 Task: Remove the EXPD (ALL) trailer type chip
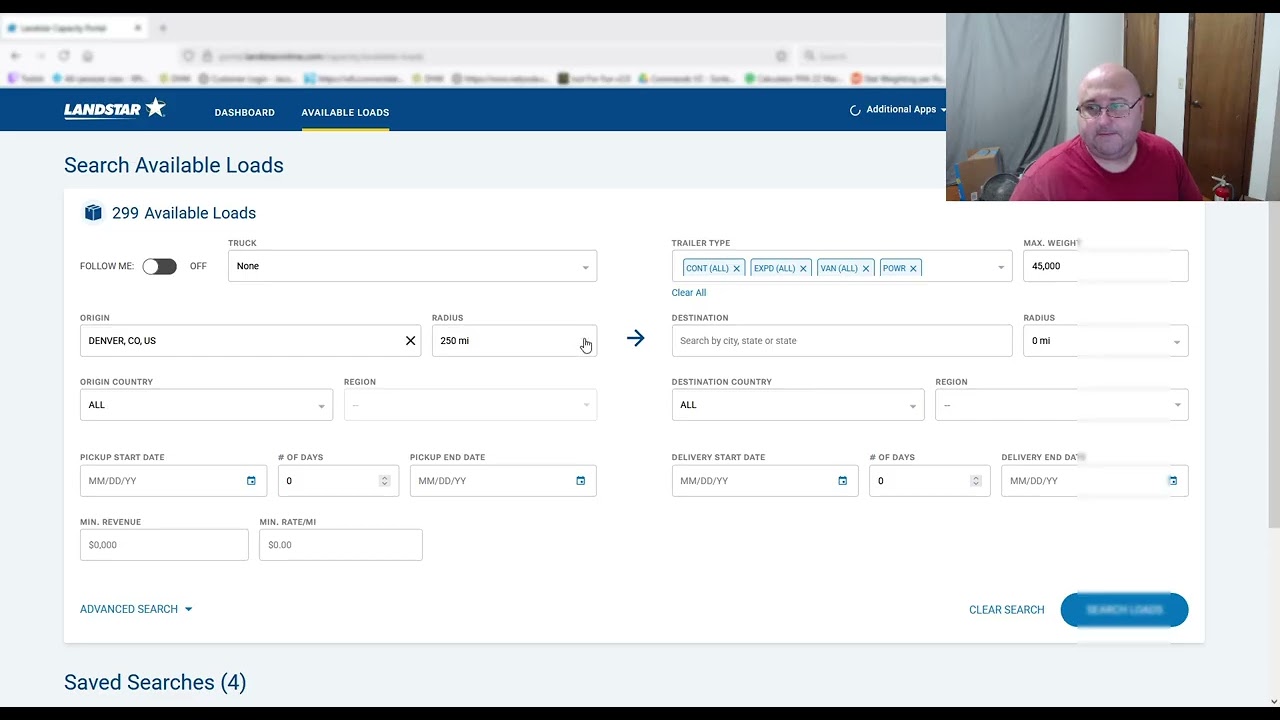(x=803, y=268)
